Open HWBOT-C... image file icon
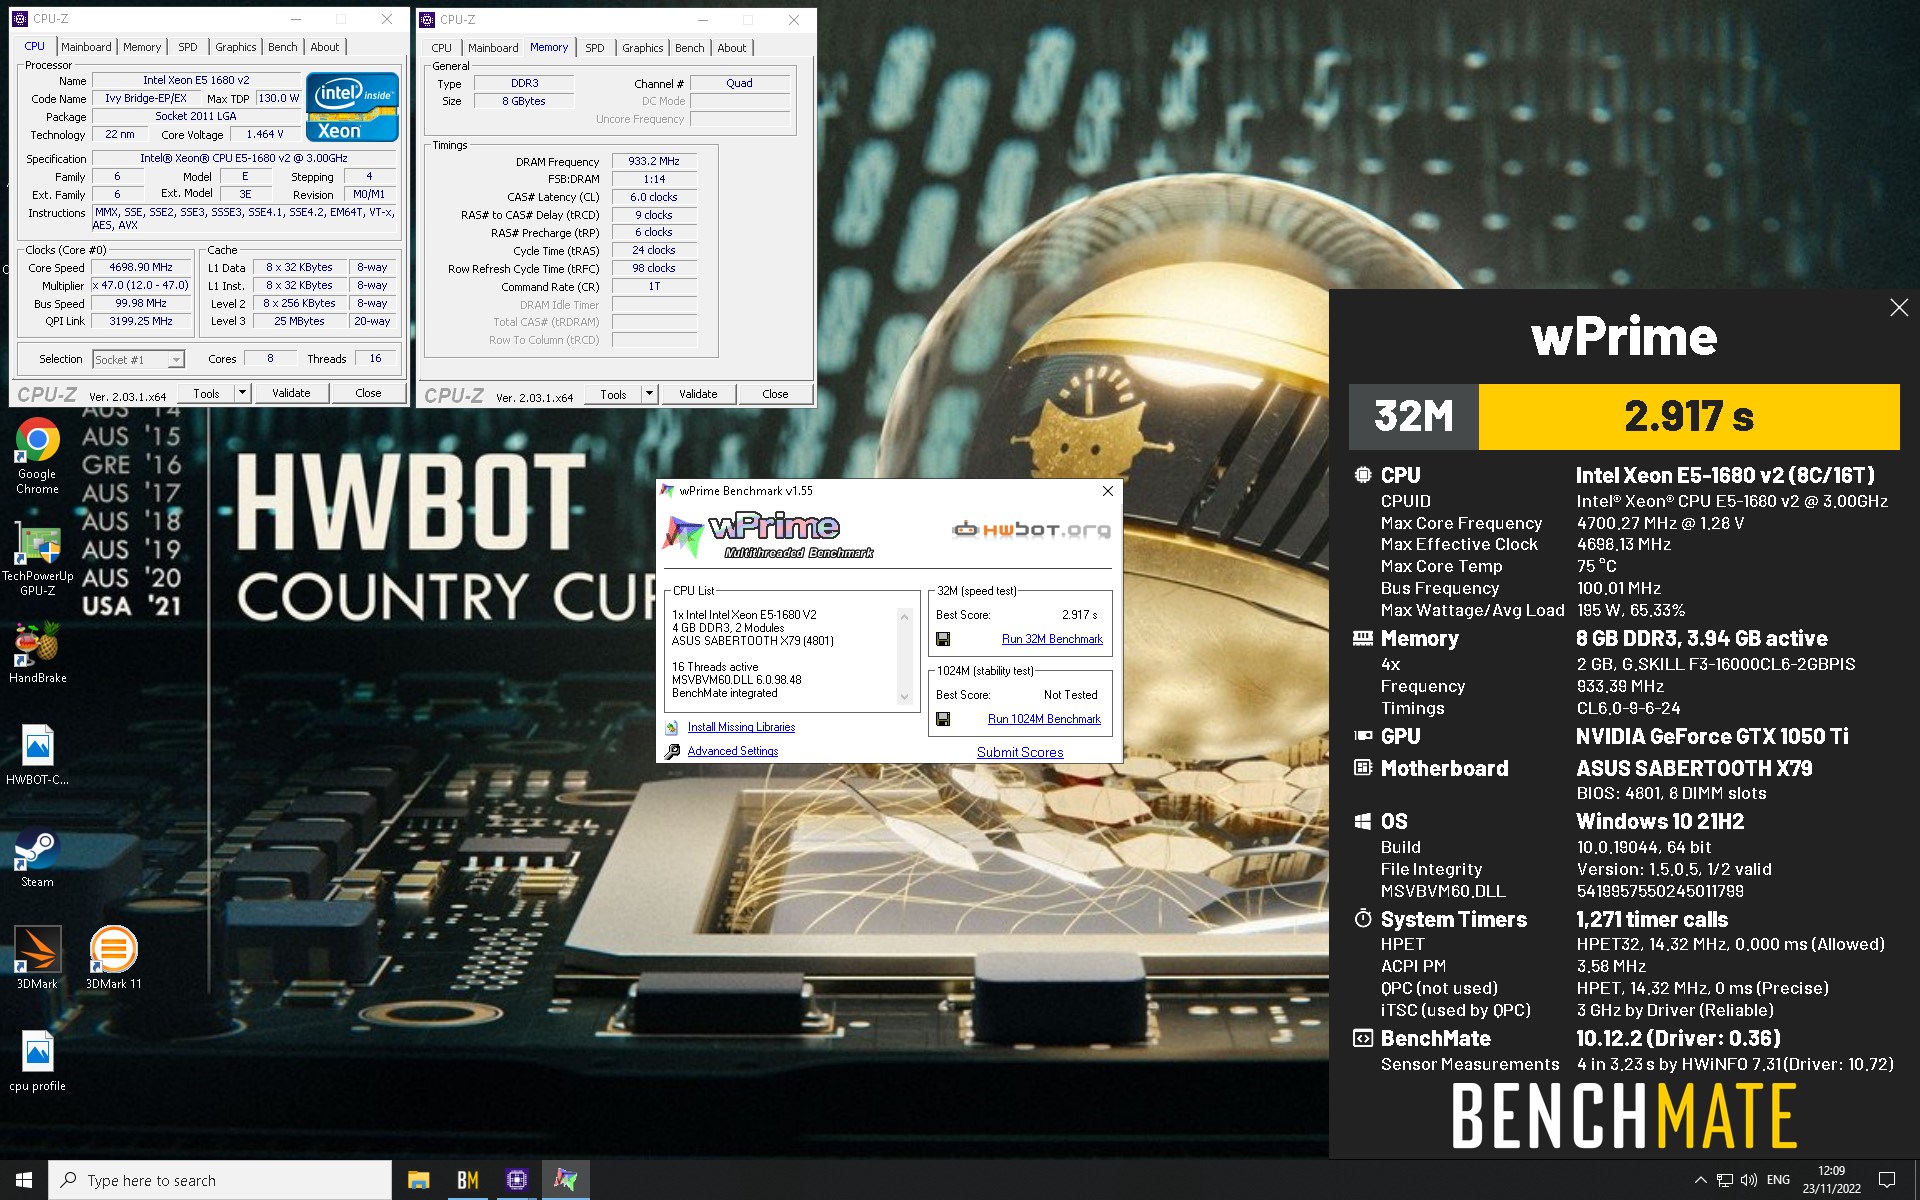Screen dimensions: 1920x1200 click(37, 754)
